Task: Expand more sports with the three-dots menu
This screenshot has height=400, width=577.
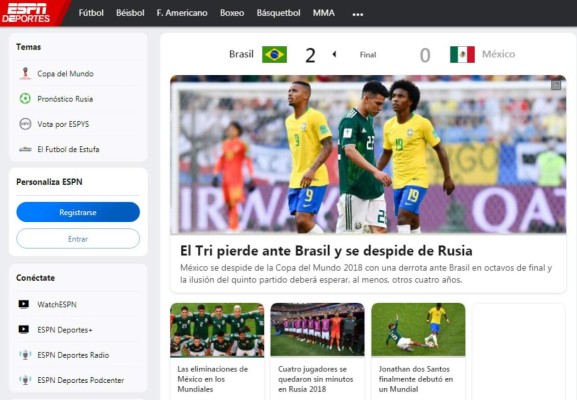Action: [358, 14]
